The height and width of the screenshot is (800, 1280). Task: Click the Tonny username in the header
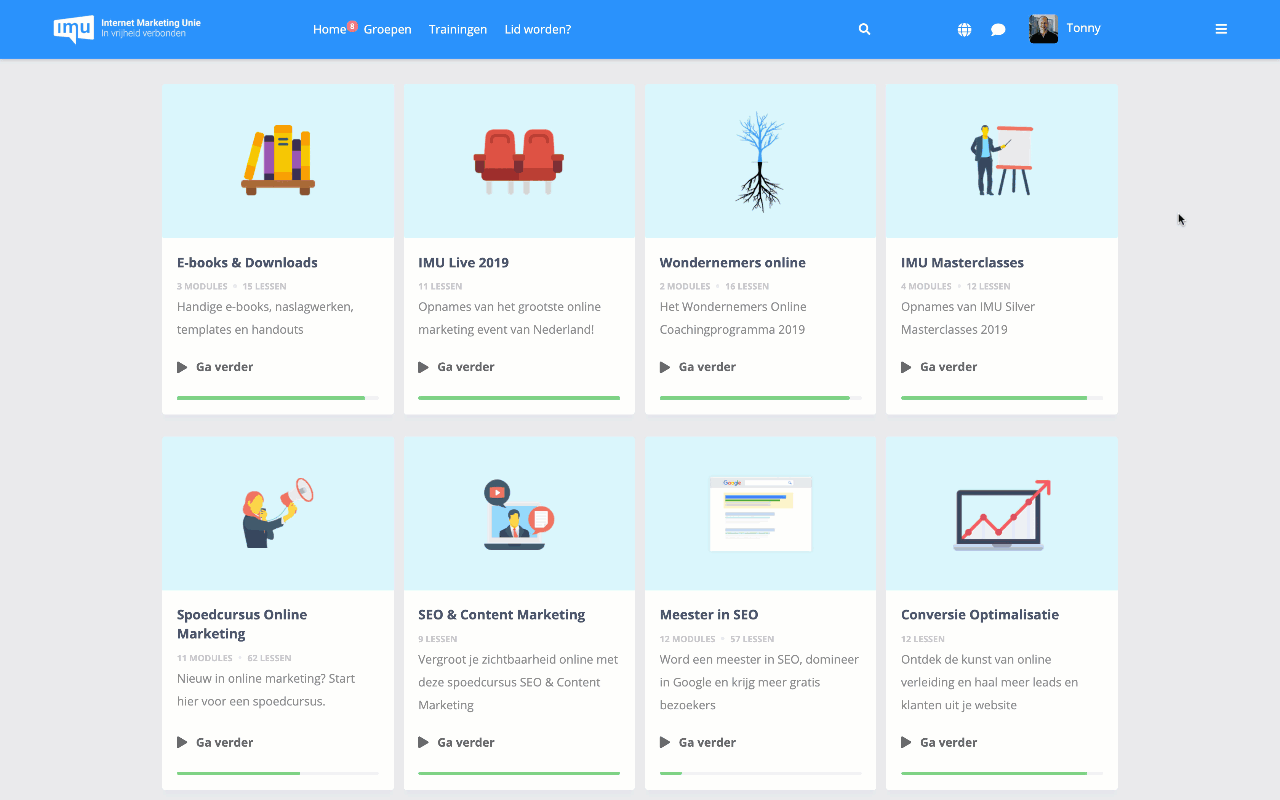(1084, 28)
